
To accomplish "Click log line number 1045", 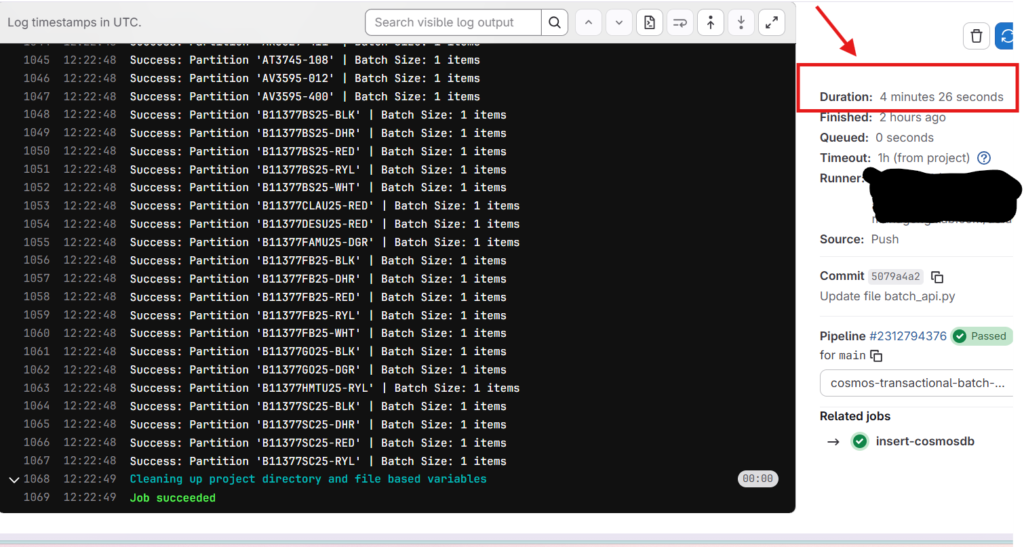I will coord(37,60).
